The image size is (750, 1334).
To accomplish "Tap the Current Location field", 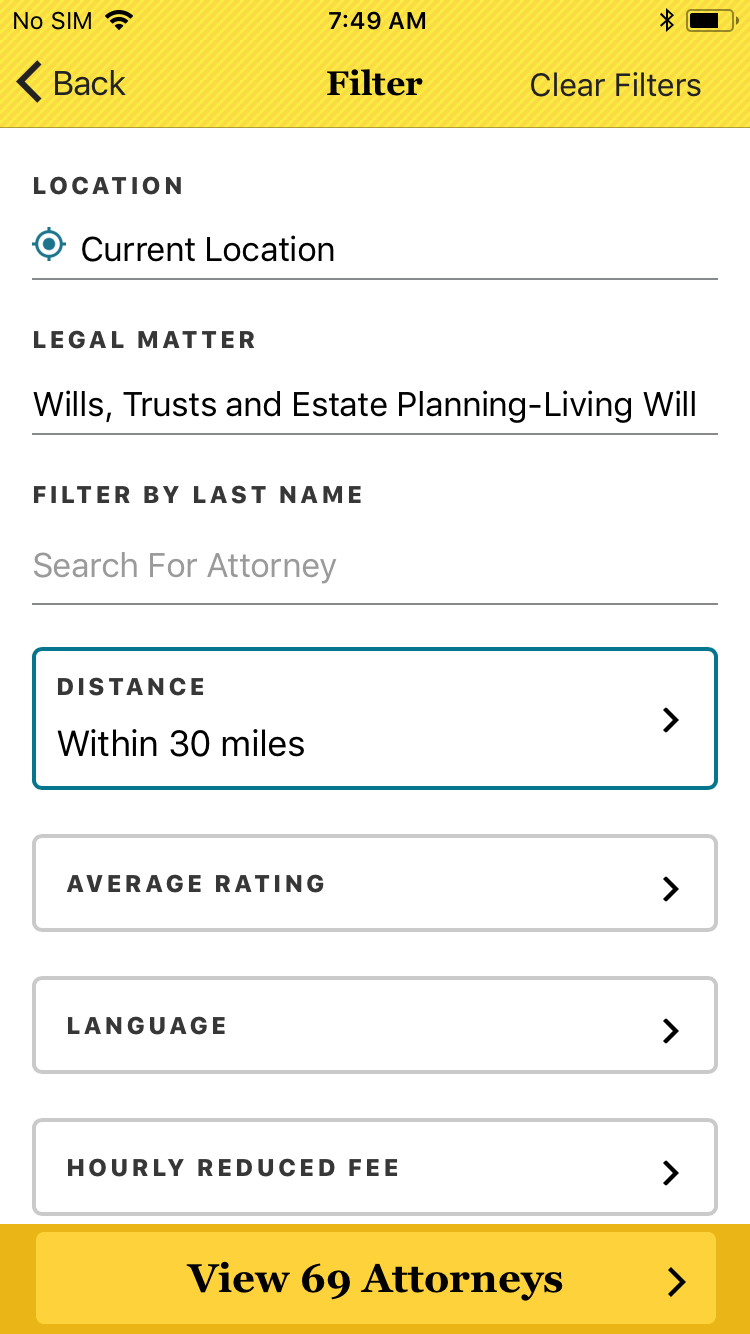I will [375, 249].
